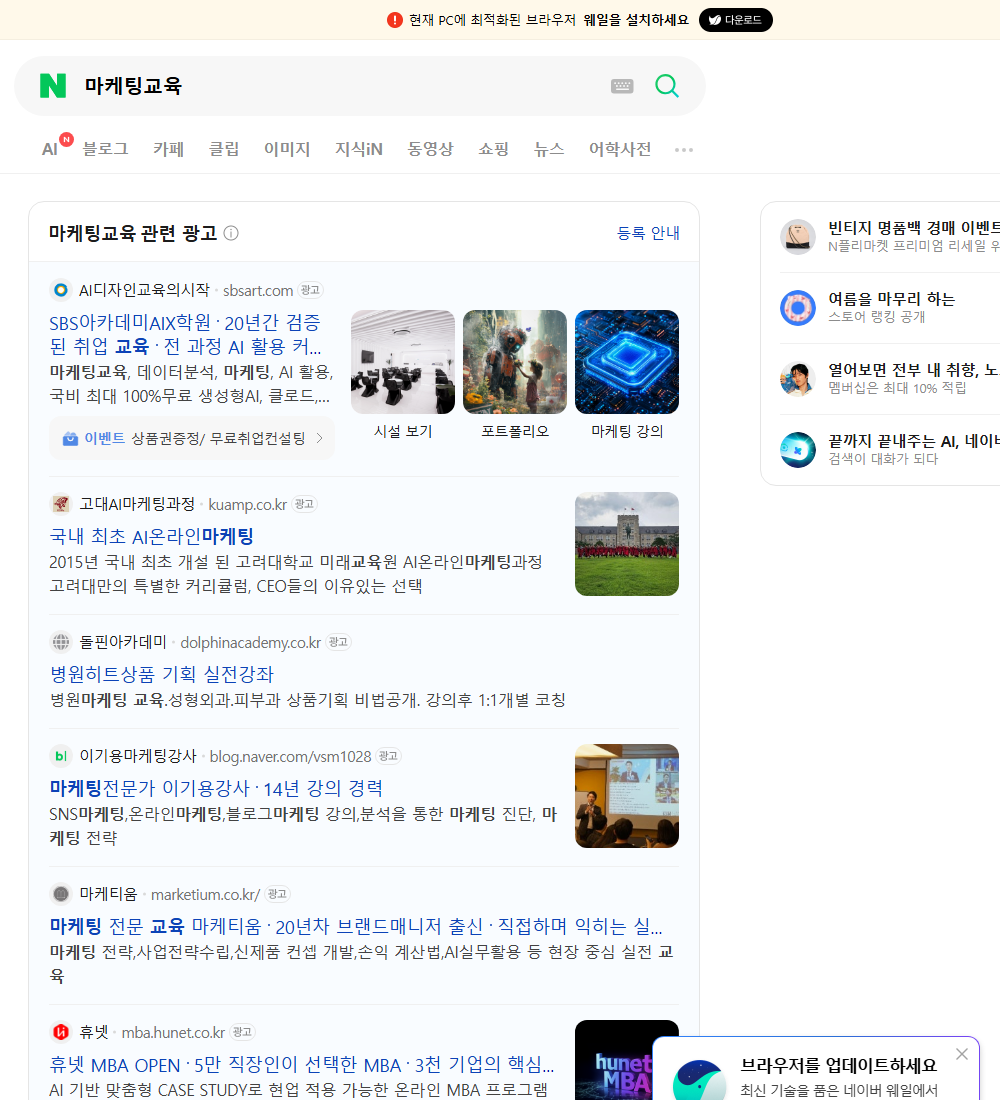Click the hunet MBA thumbnail
Viewport: 1000px width, 1100px height.
tap(613, 1060)
